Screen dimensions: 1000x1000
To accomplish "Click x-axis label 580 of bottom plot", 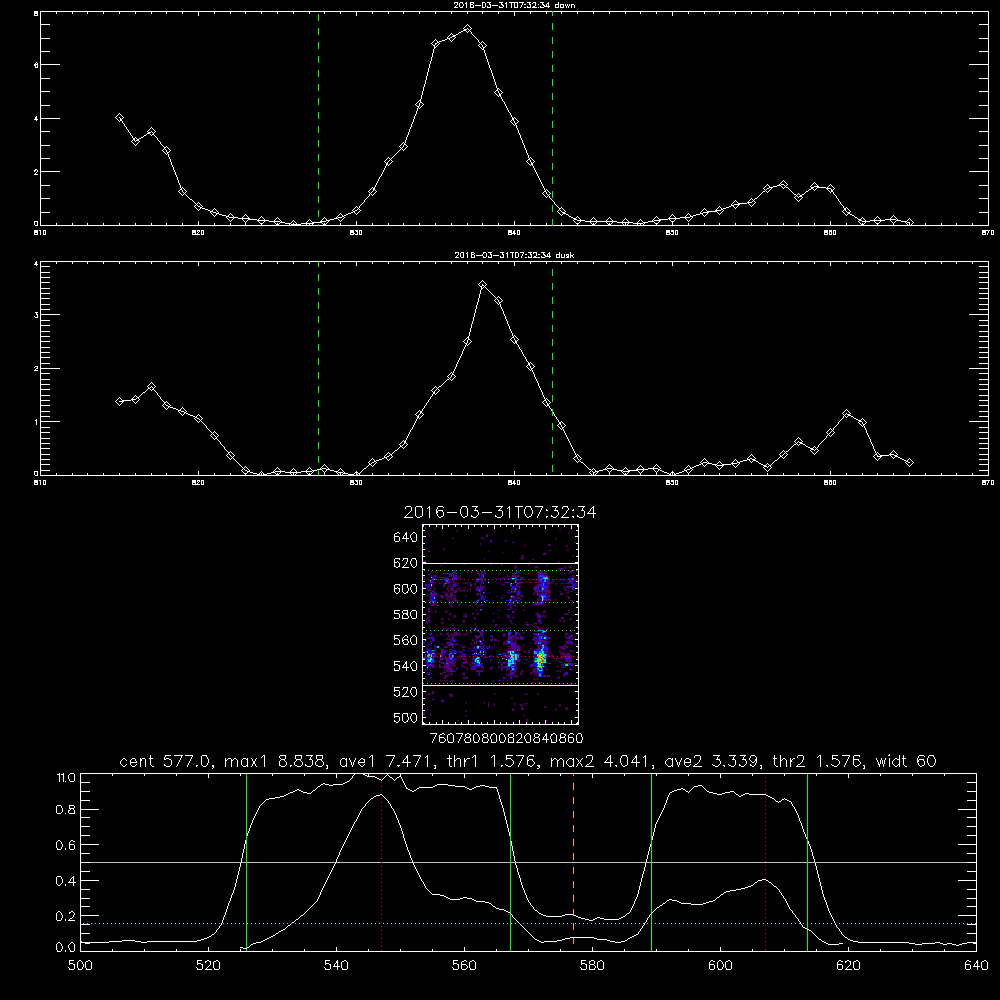I will pyautogui.click(x=592, y=966).
